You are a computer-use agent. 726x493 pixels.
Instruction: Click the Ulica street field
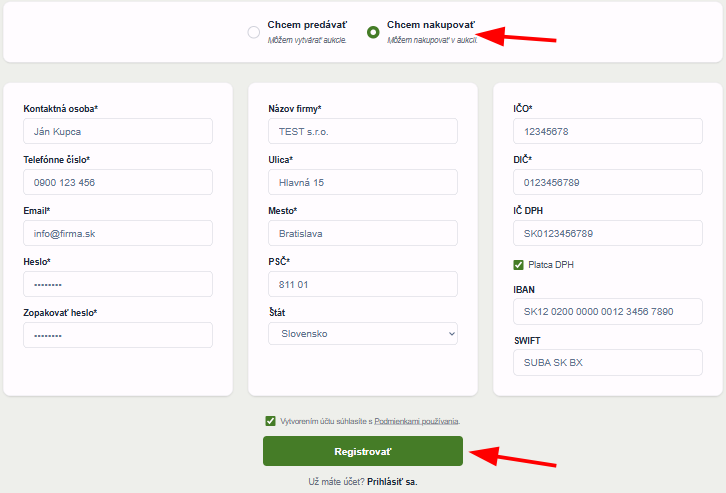pyautogui.click(x=362, y=182)
